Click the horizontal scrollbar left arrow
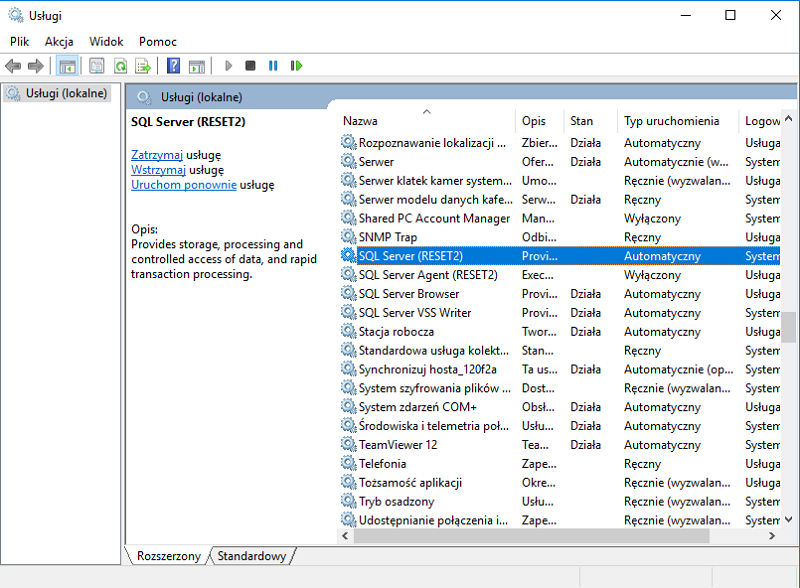This screenshot has width=800, height=588. [x=345, y=536]
